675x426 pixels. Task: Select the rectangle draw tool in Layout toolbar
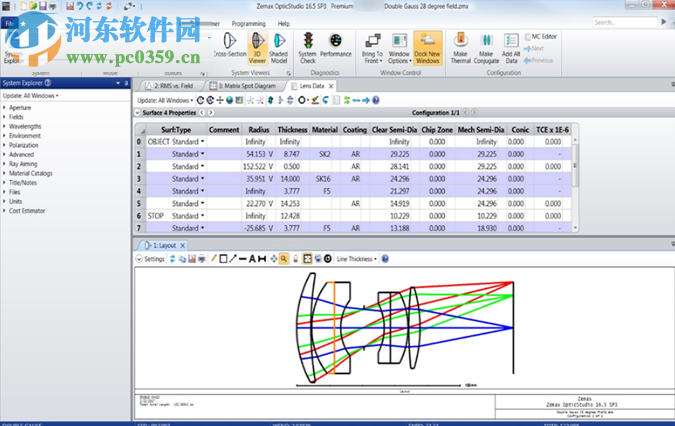pos(223,259)
